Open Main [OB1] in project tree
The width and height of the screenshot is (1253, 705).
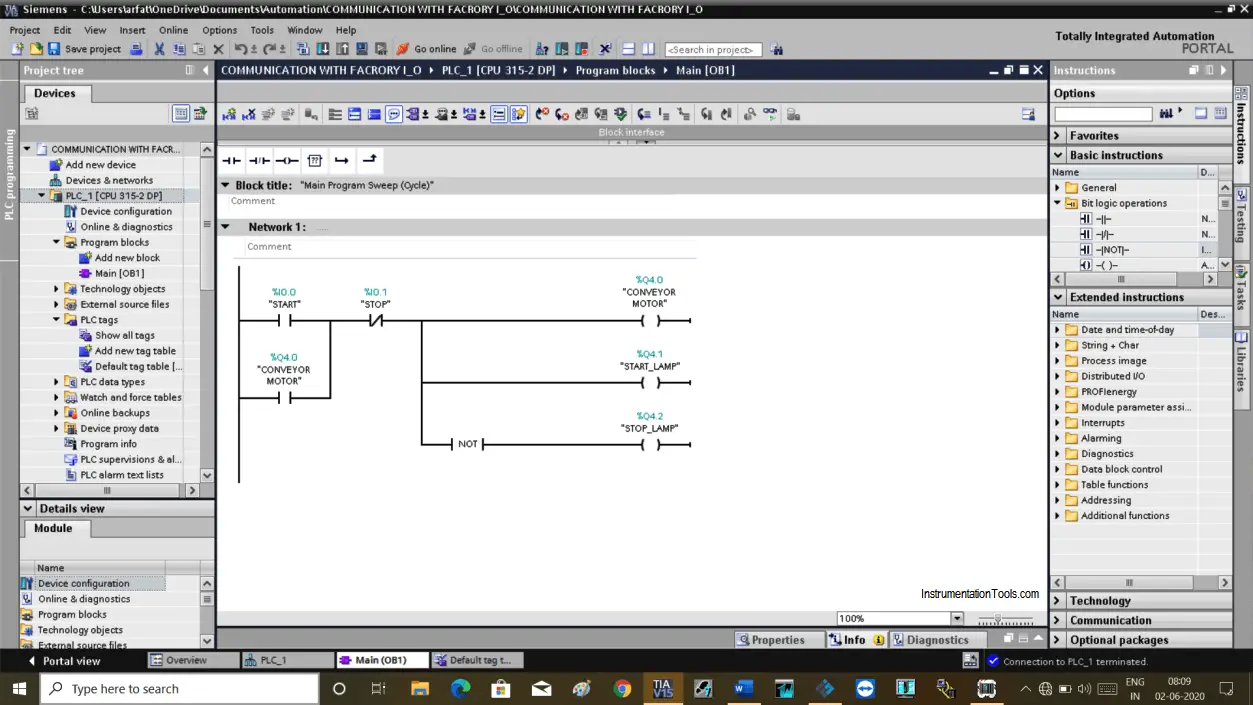pos(119,273)
